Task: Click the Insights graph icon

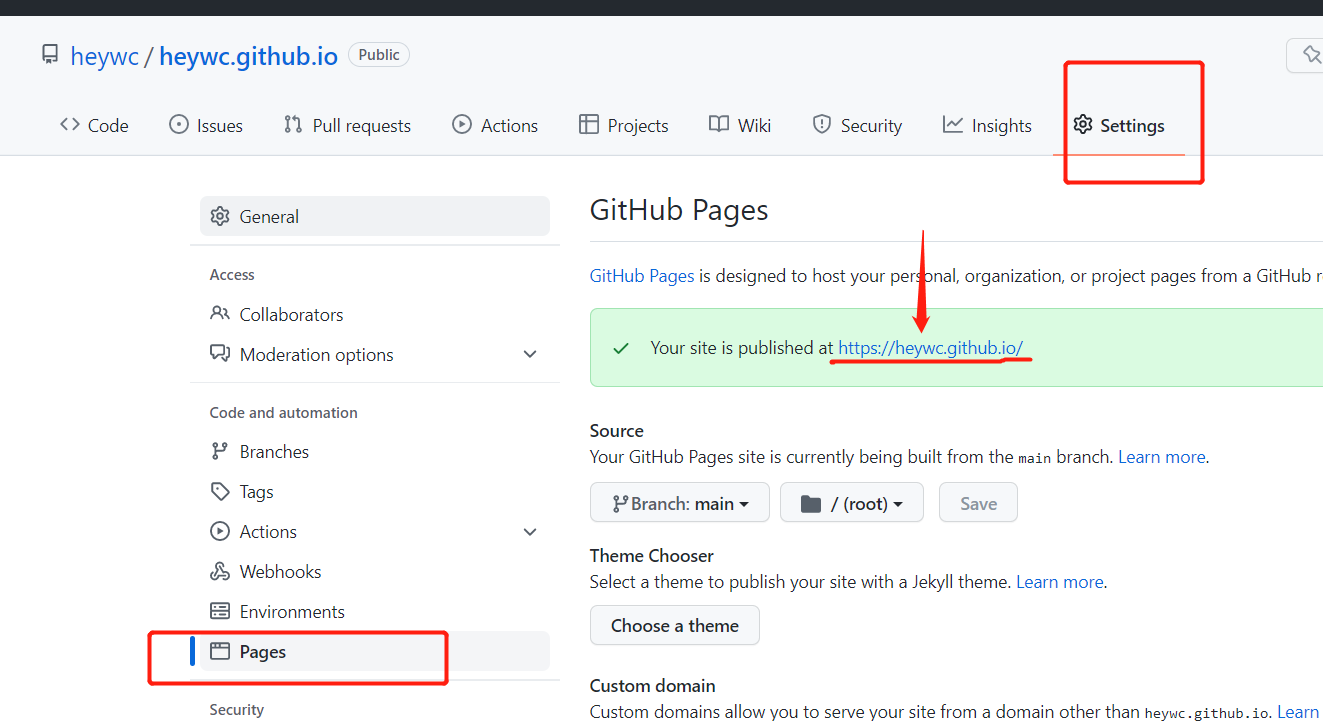Action: click(953, 124)
